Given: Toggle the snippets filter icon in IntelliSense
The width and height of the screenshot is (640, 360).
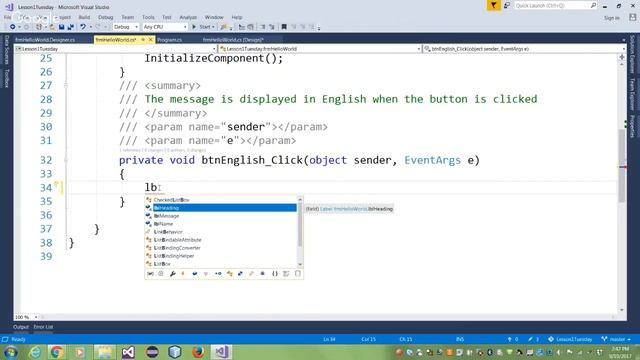Looking at the screenshot, I should [298, 274].
